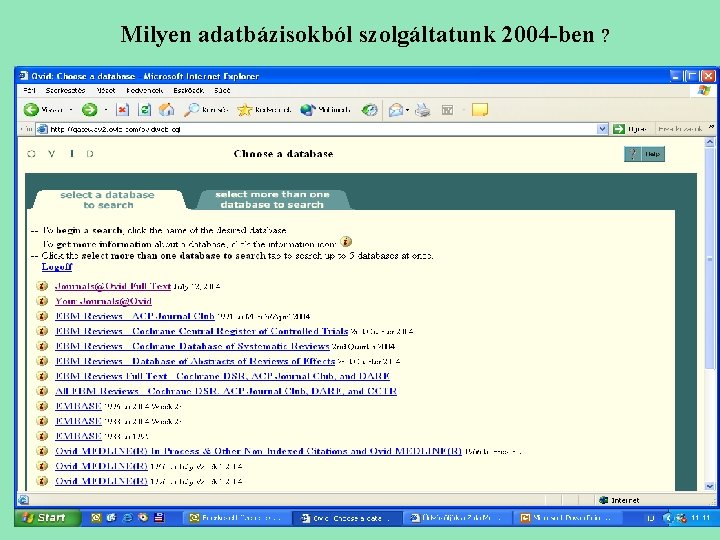Open the Mail envelope icon
Image resolution: width=720 pixels, height=540 pixels.
(x=395, y=110)
